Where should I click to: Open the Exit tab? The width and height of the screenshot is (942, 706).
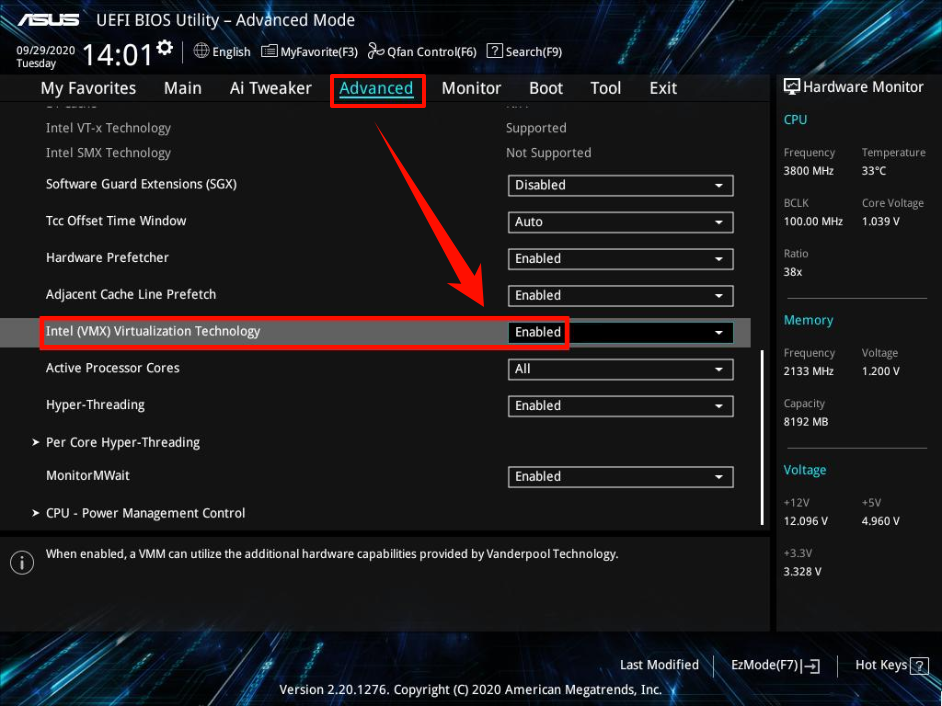click(663, 88)
